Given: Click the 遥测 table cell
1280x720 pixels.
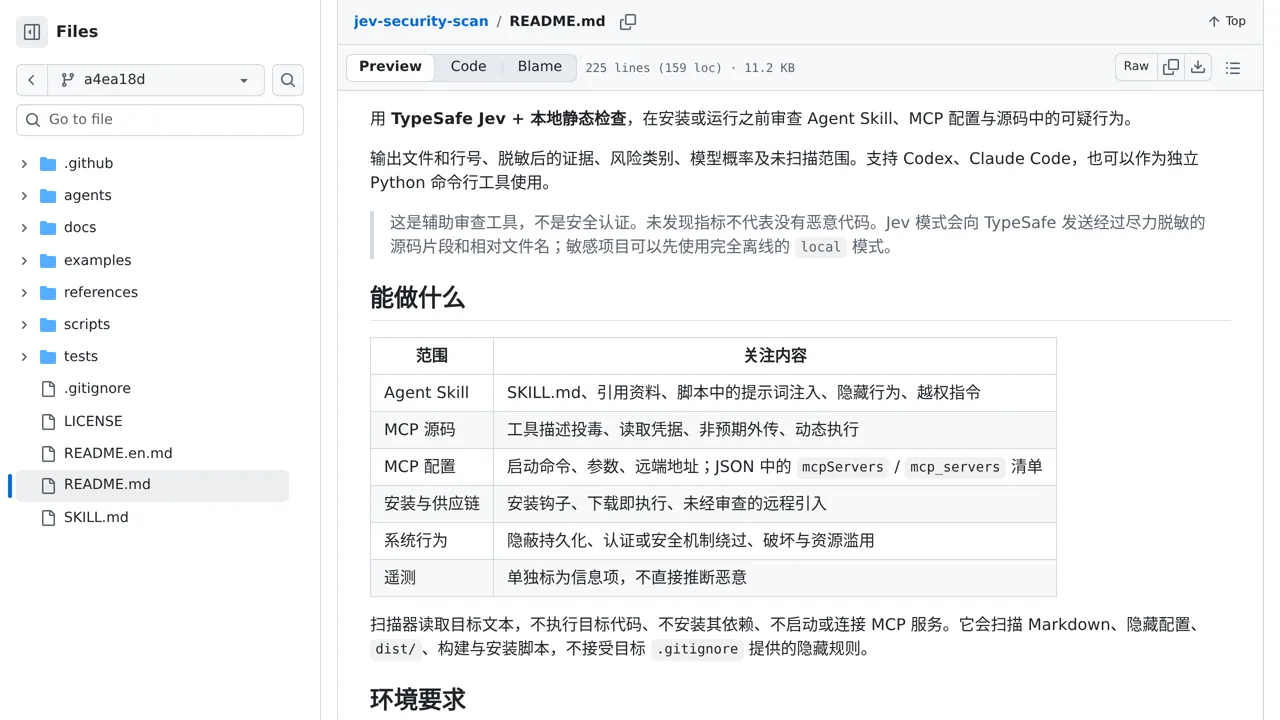Looking at the screenshot, I should (432, 578).
